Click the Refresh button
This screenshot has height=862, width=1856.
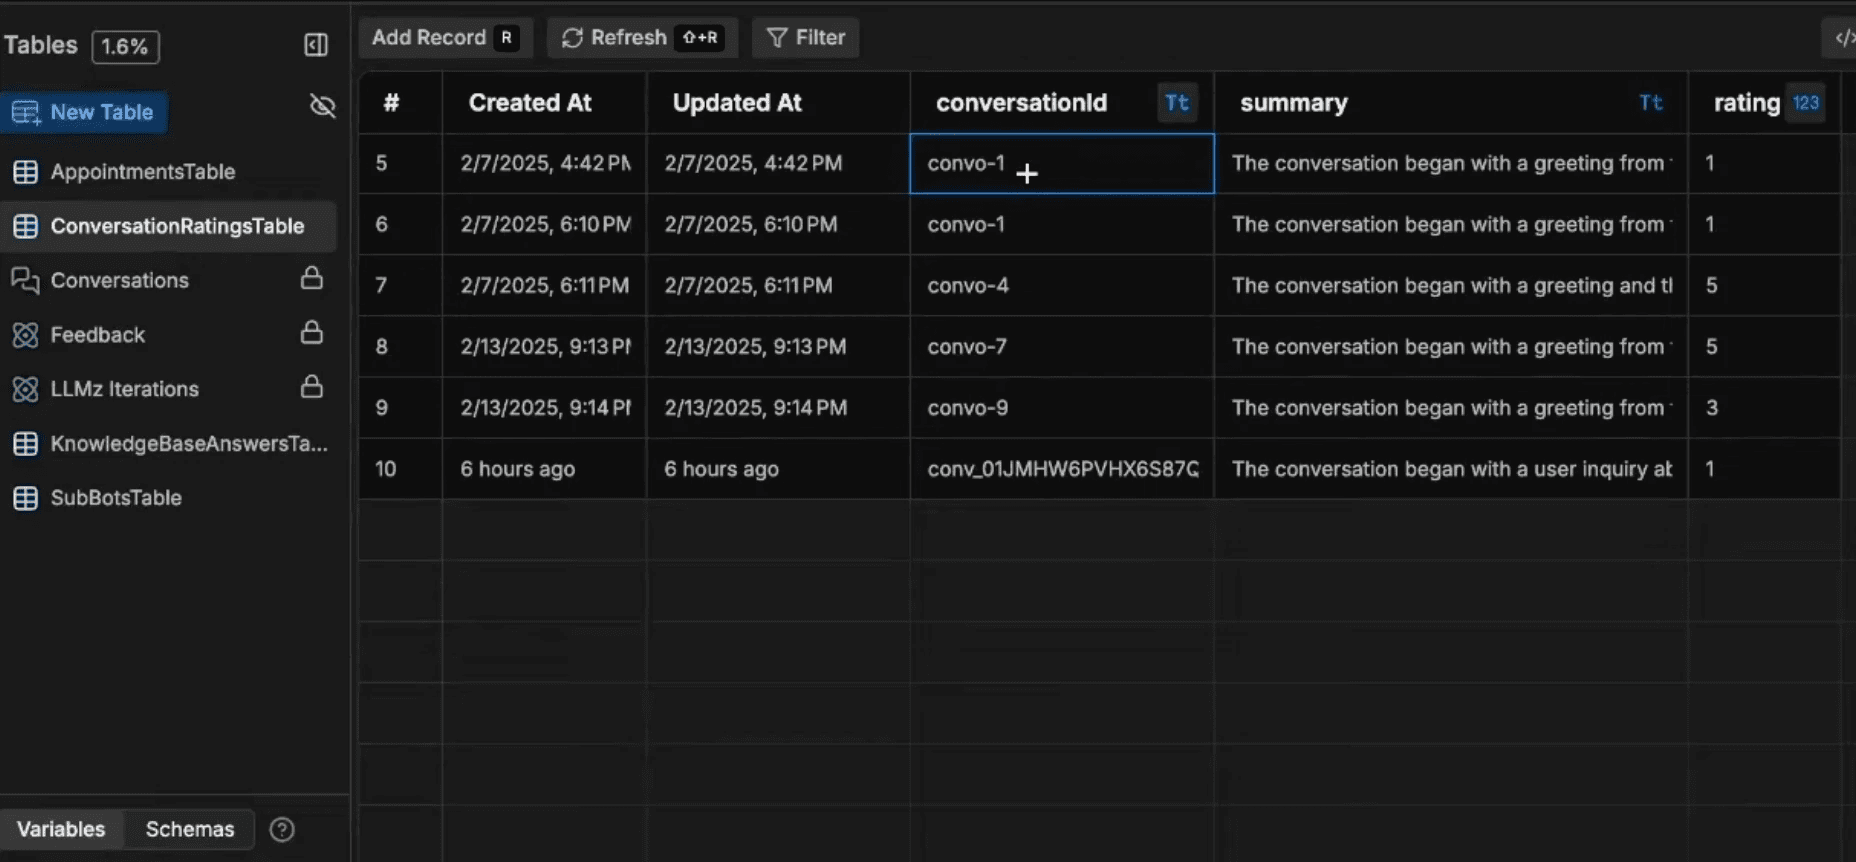coord(642,37)
